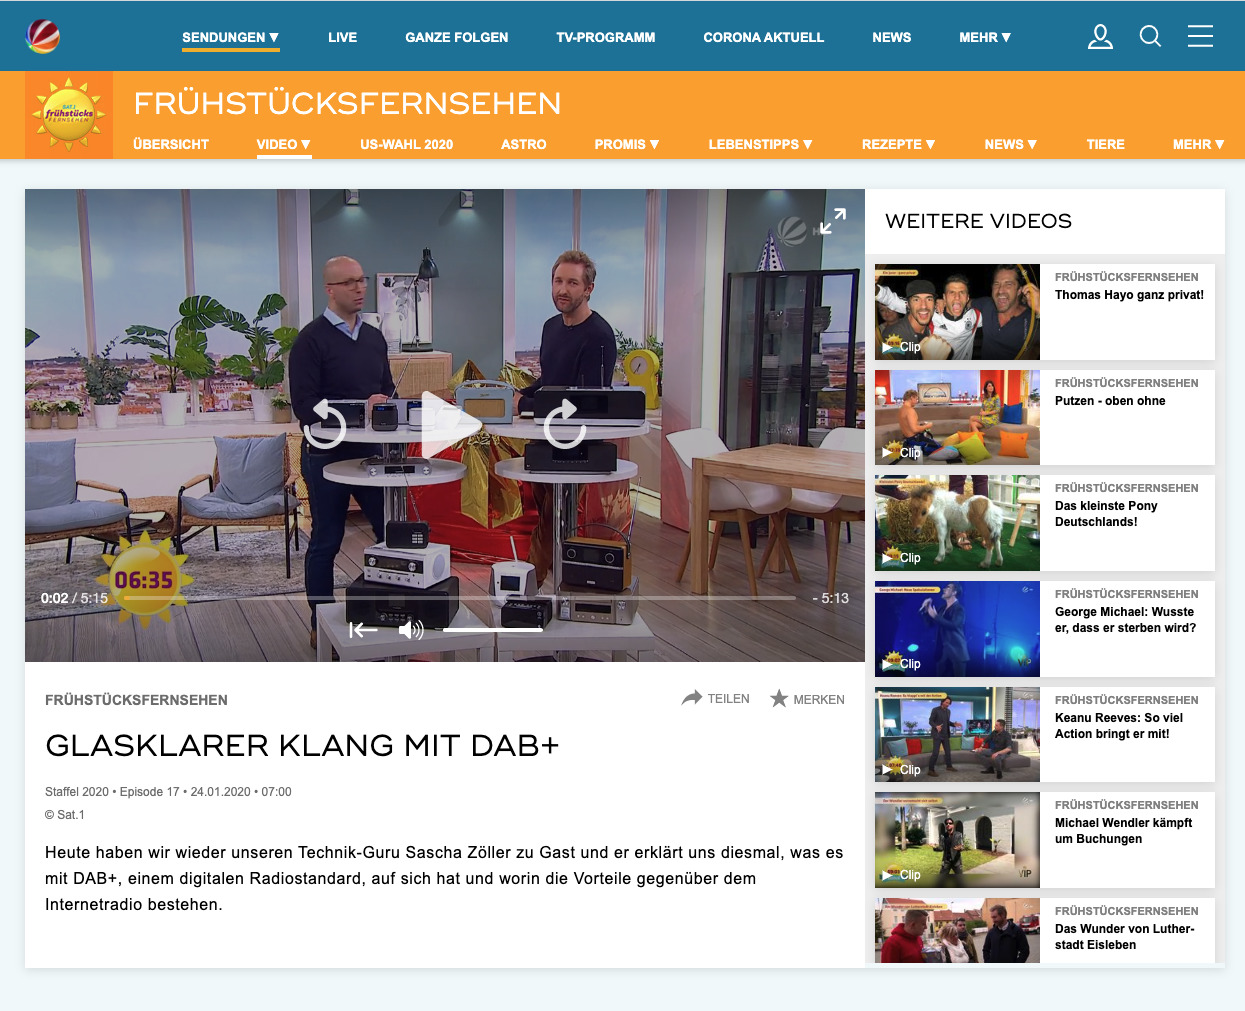1245x1011 pixels.
Task: Bookmark the video with the Merken star
Action: (807, 699)
